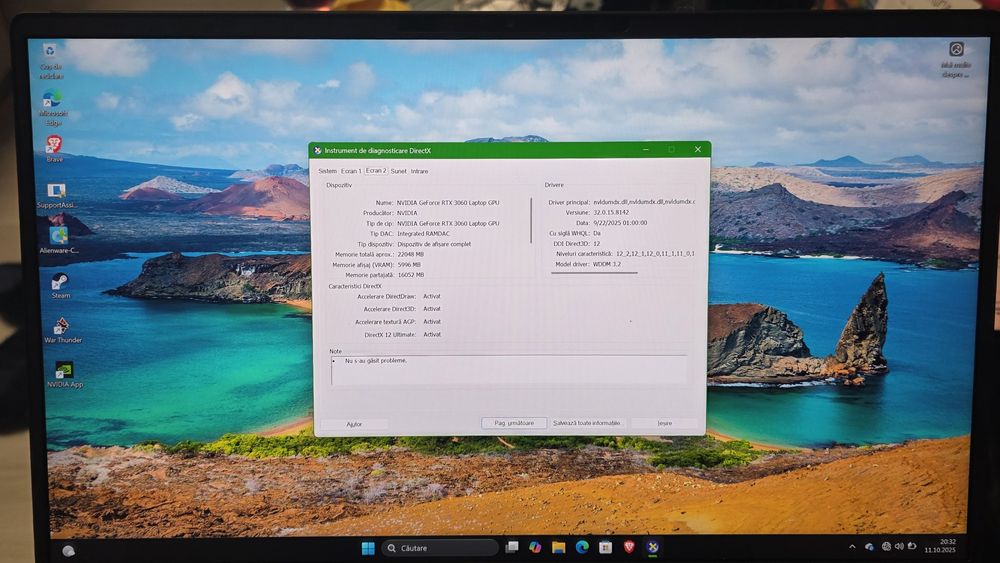Open the SupportAssist desktop shortcut

[x=56, y=195]
